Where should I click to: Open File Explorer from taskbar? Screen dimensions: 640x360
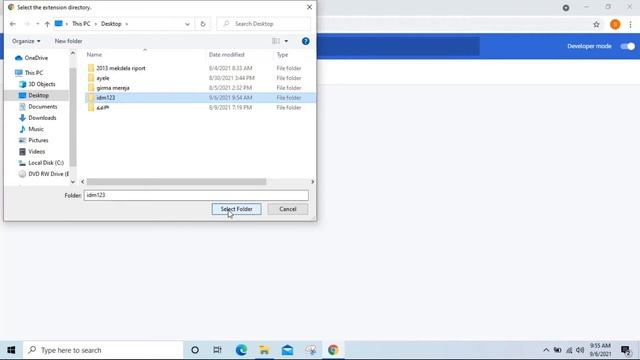264,350
